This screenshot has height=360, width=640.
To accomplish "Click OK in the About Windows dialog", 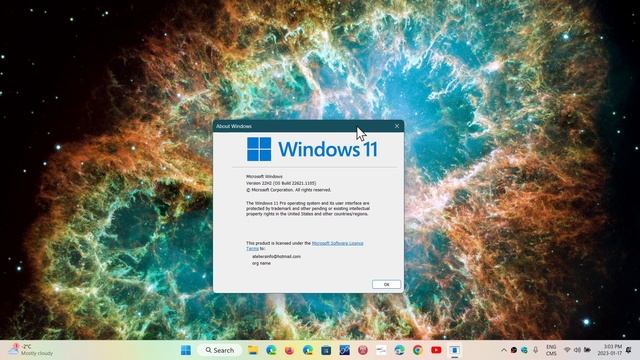I will point(386,284).
